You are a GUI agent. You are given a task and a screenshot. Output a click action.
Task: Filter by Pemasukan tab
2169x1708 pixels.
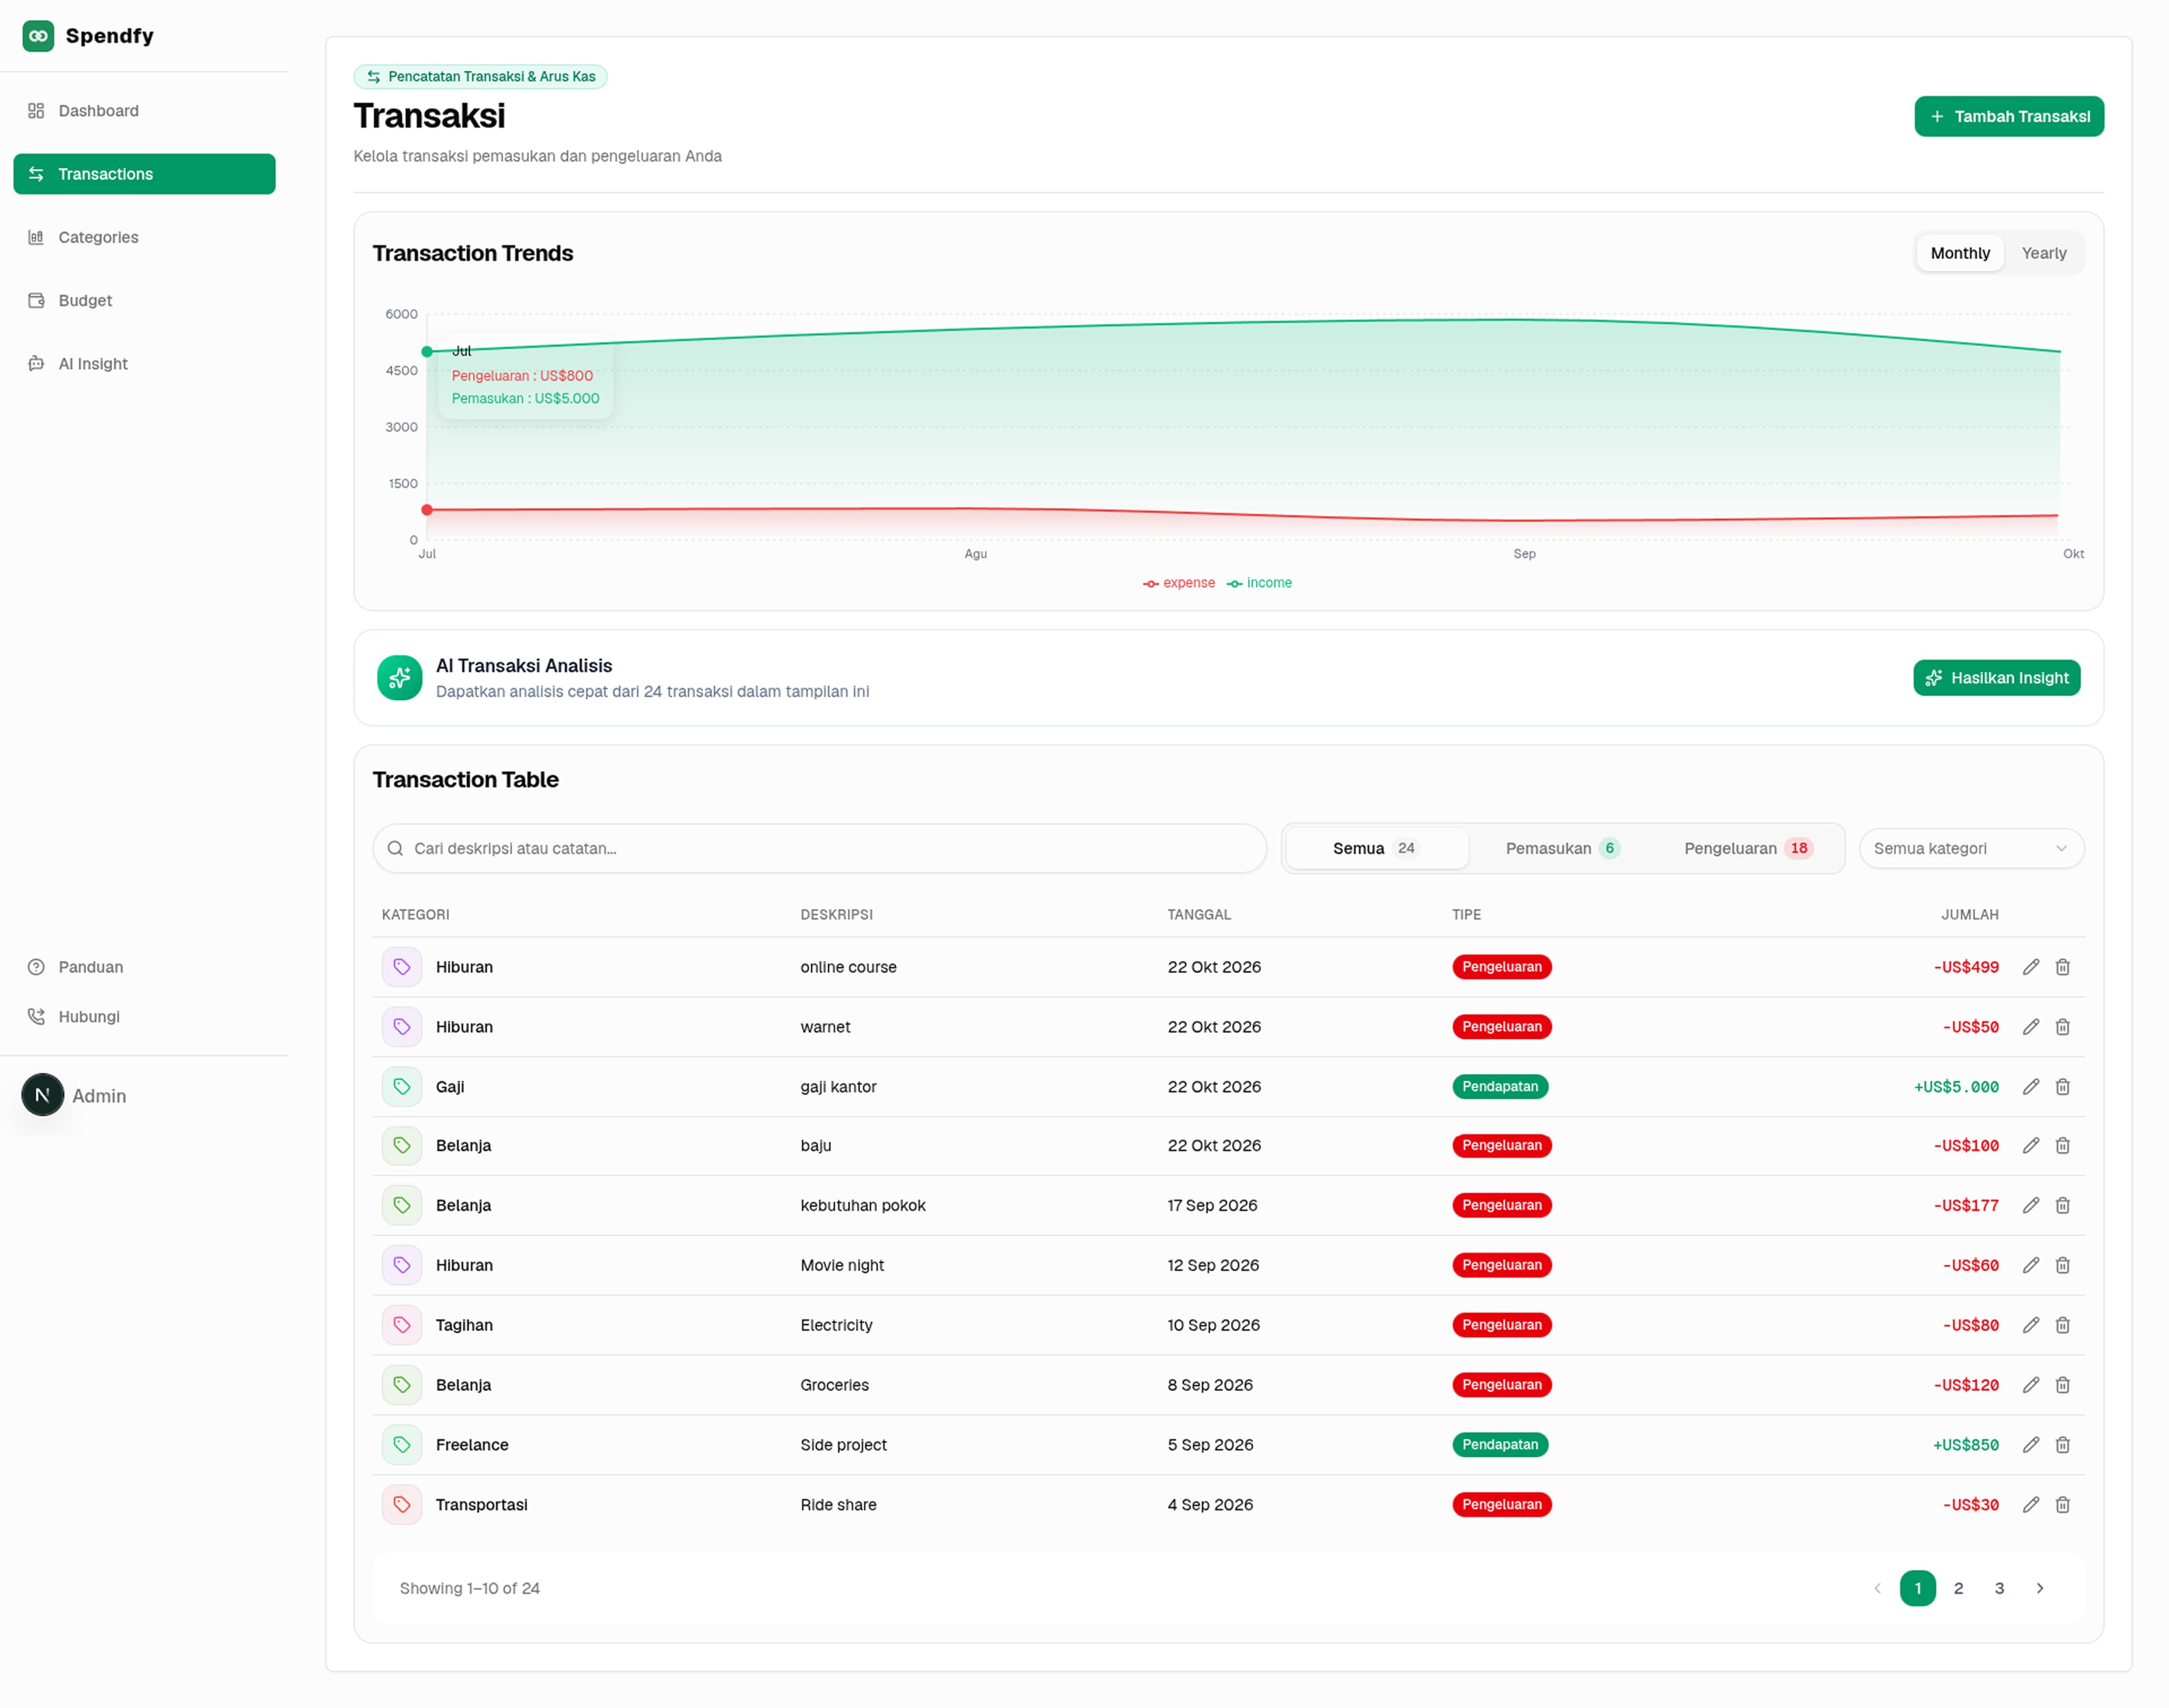(x=1562, y=849)
